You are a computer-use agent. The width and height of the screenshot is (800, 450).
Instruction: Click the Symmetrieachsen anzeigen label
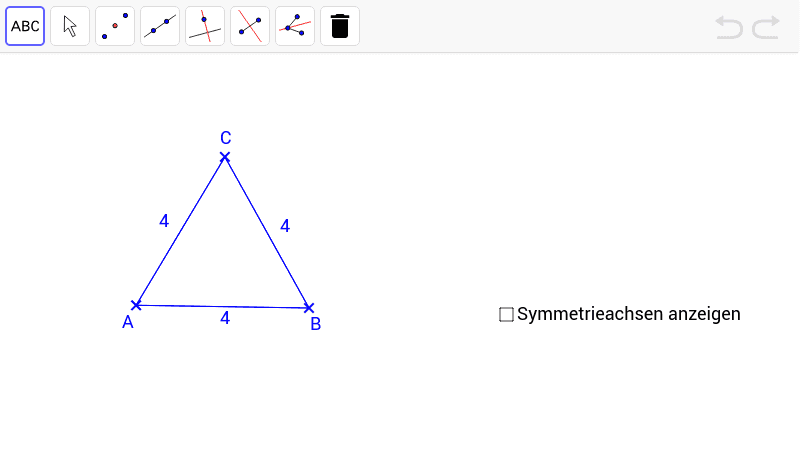[629, 314]
